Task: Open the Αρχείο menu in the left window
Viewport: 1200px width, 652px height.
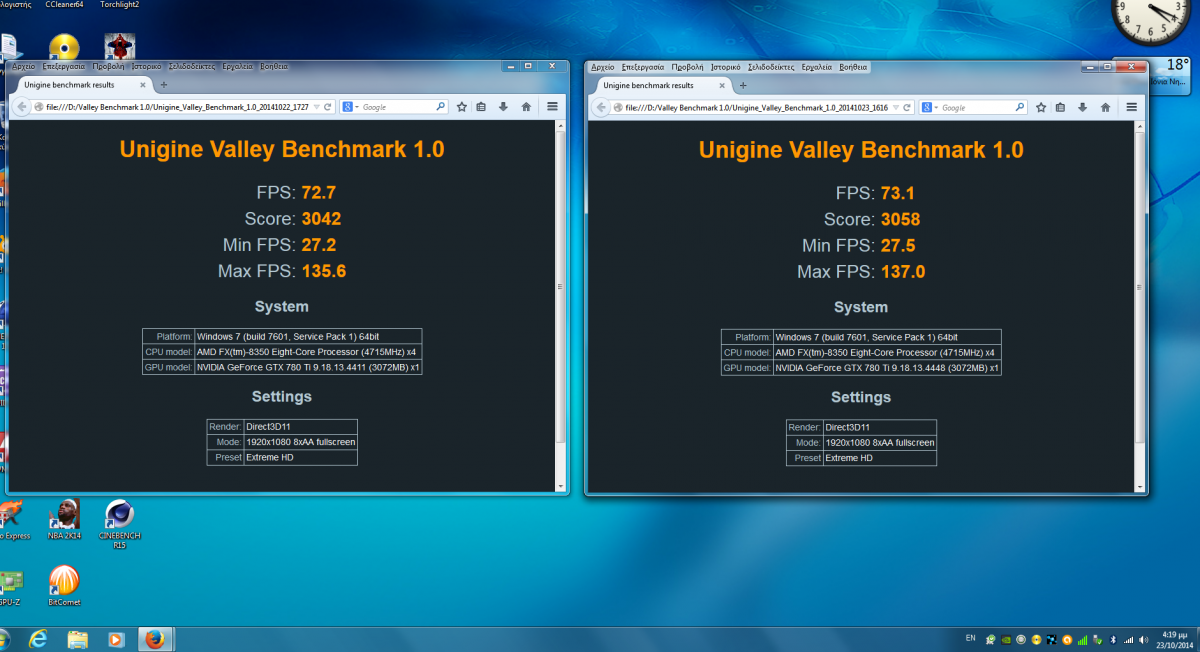Action: click(23, 66)
